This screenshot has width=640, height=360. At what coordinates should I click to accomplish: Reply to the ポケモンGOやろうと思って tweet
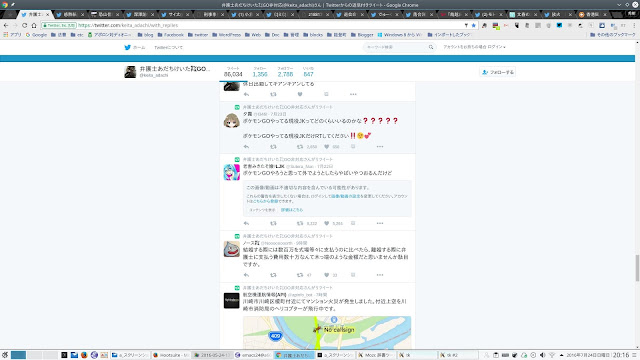(246, 223)
